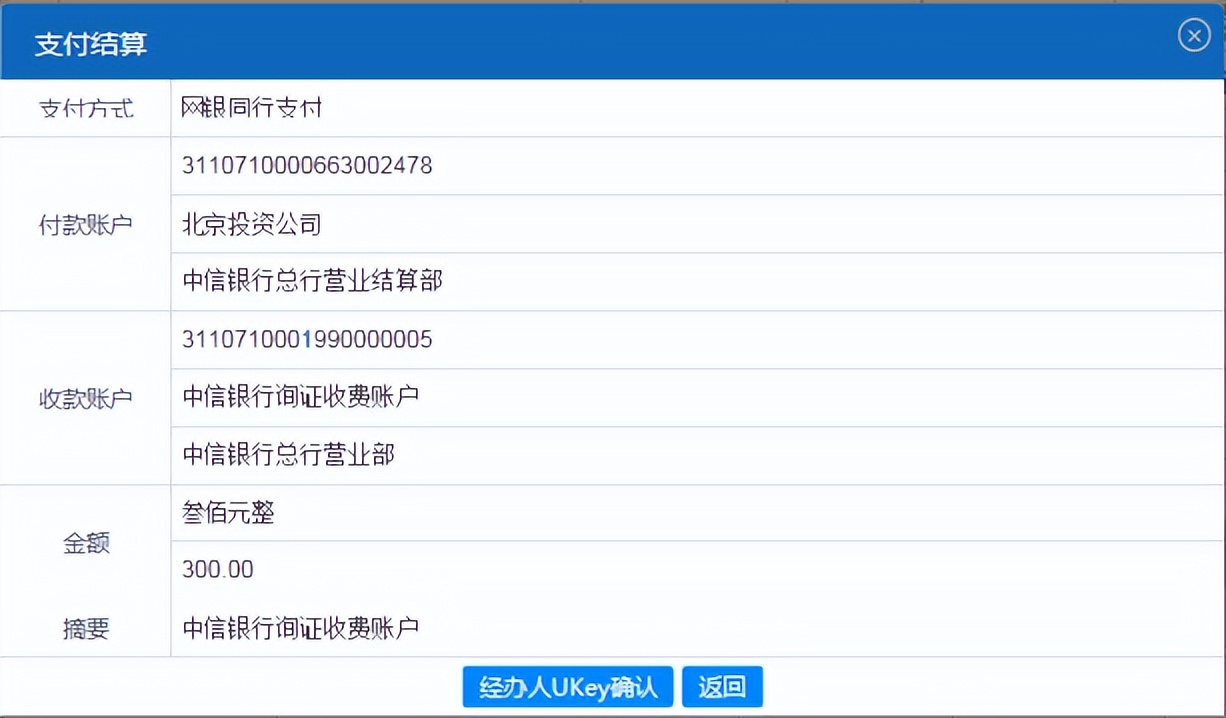Select the numeric amount 300.00

215,569
